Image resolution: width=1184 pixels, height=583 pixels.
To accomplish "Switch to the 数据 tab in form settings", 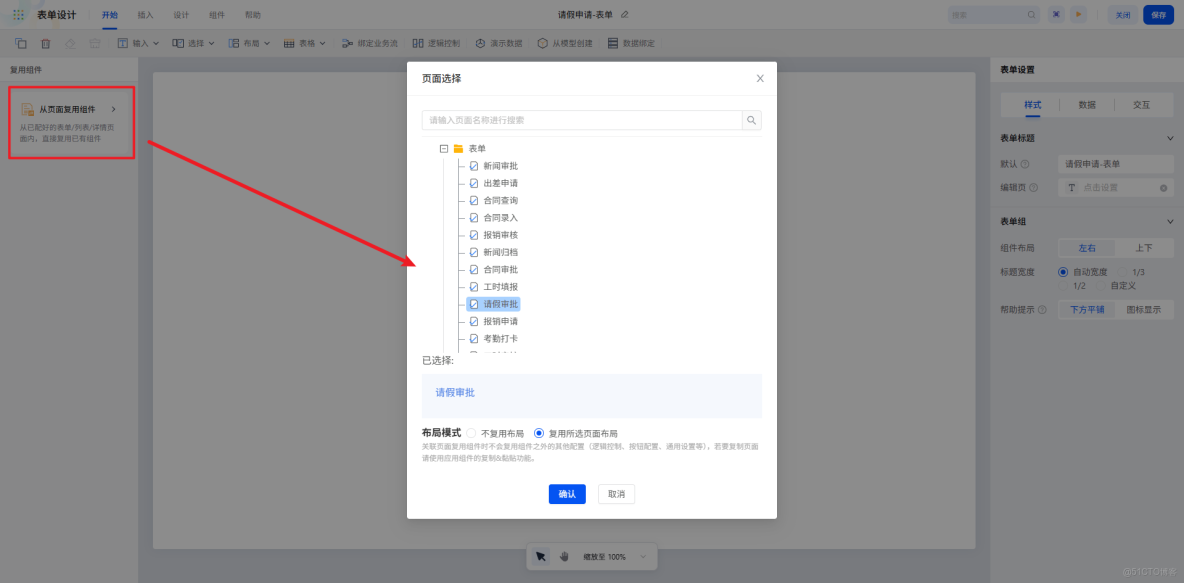I will pyautogui.click(x=1086, y=103).
